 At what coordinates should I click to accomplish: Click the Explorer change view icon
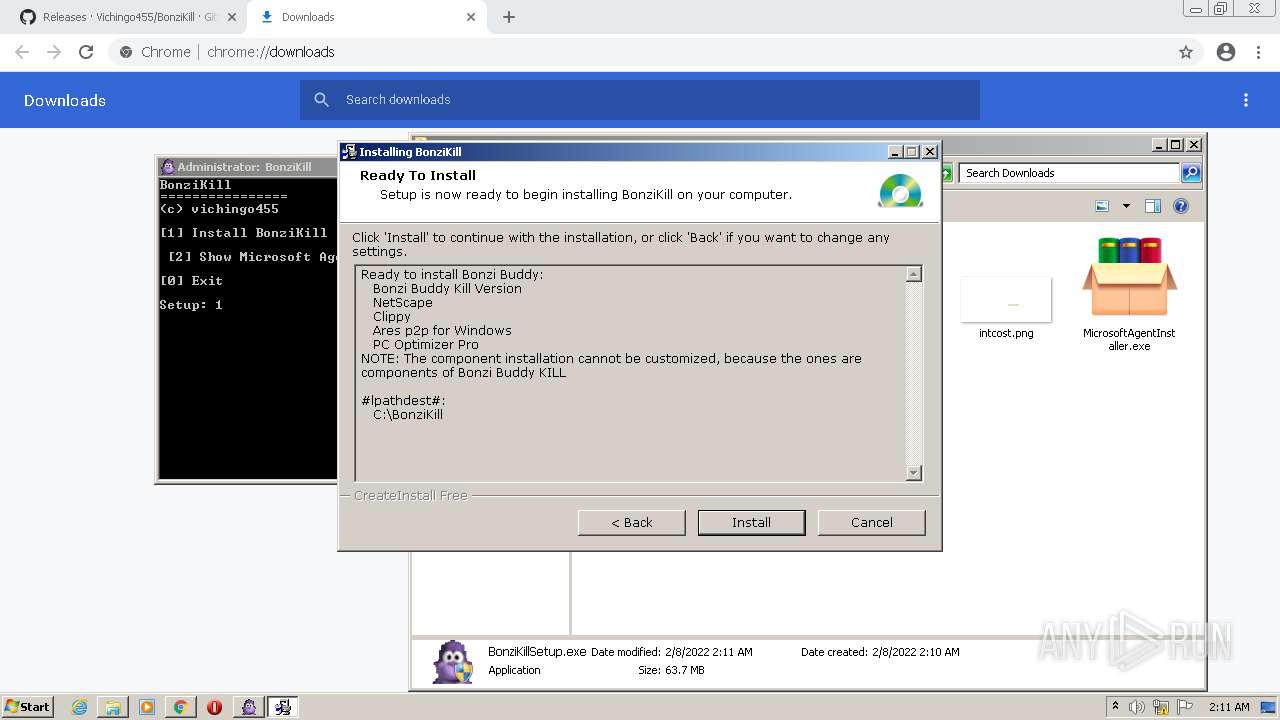click(x=1102, y=206)
